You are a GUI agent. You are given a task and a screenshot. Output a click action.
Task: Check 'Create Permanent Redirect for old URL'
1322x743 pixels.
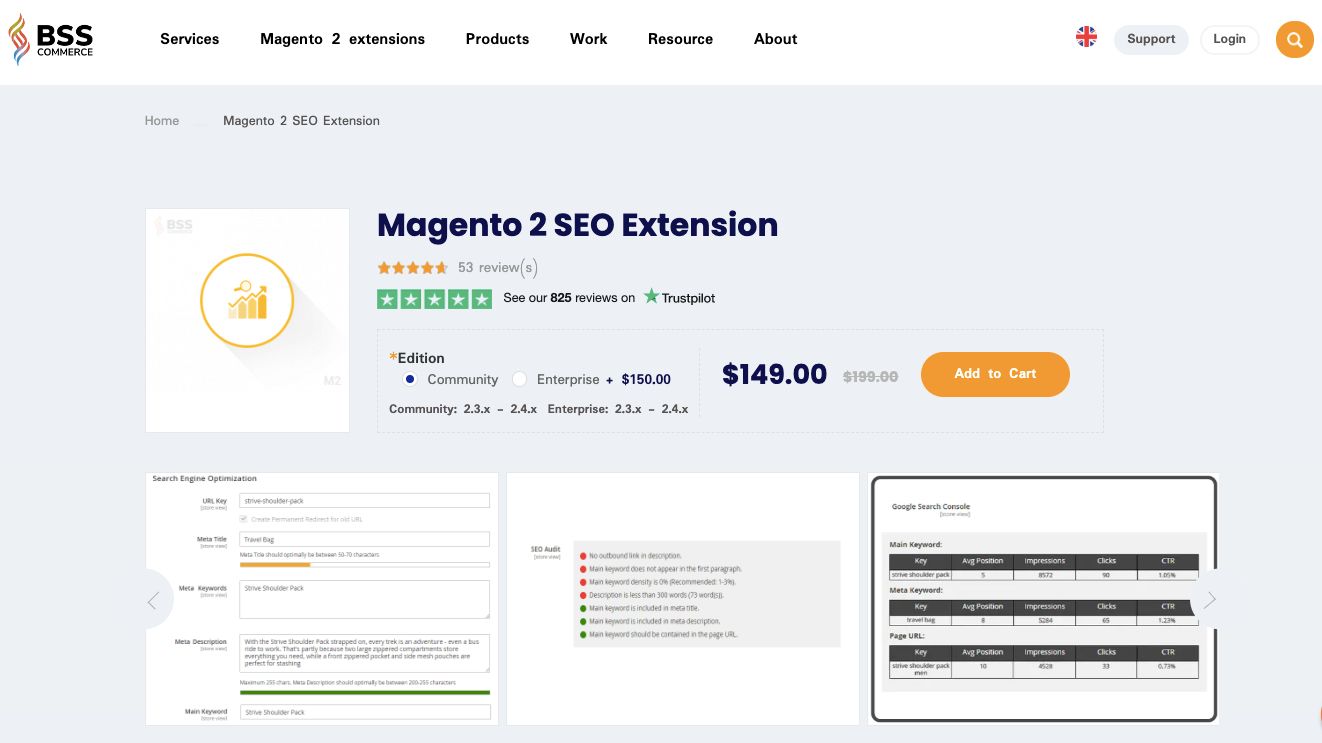(x=243, y=518)
